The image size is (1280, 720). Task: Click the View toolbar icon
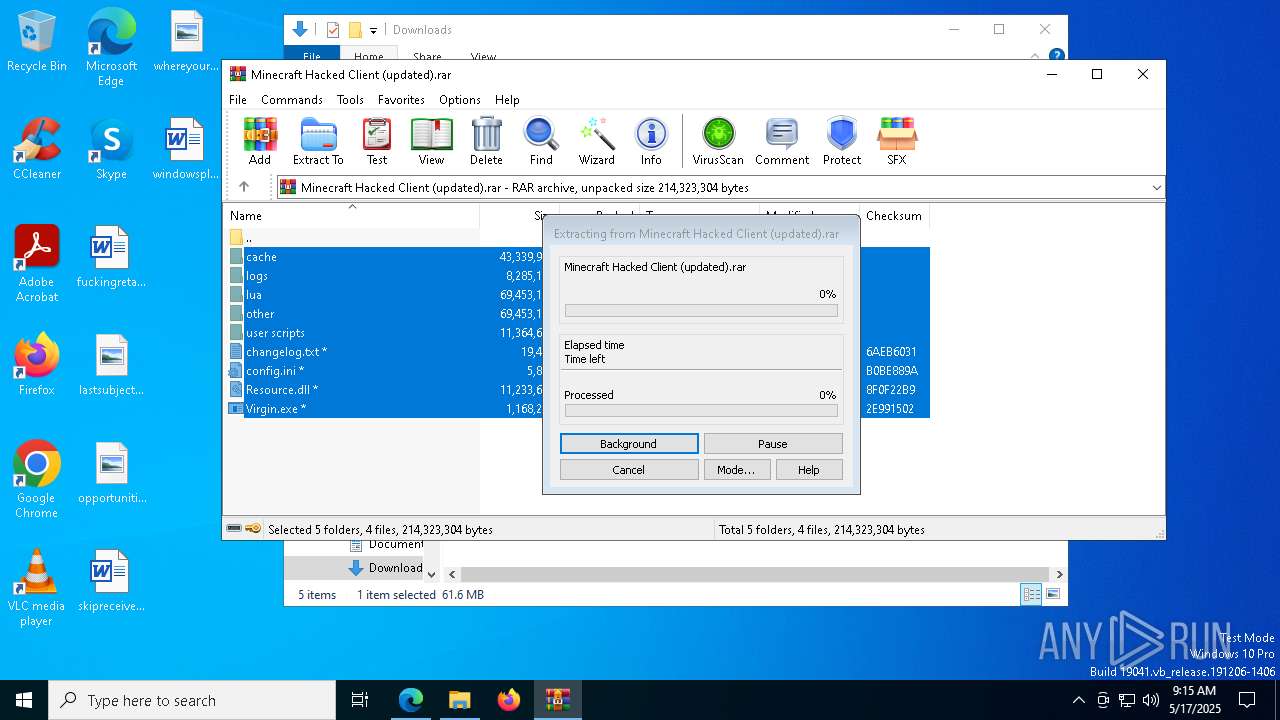[x=431, y=141]
